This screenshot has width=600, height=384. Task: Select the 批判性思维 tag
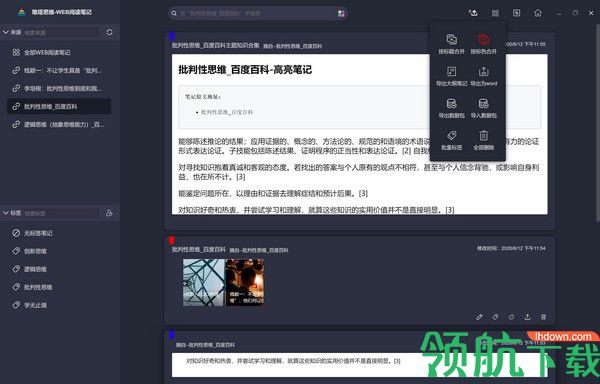tap(59, 287)
